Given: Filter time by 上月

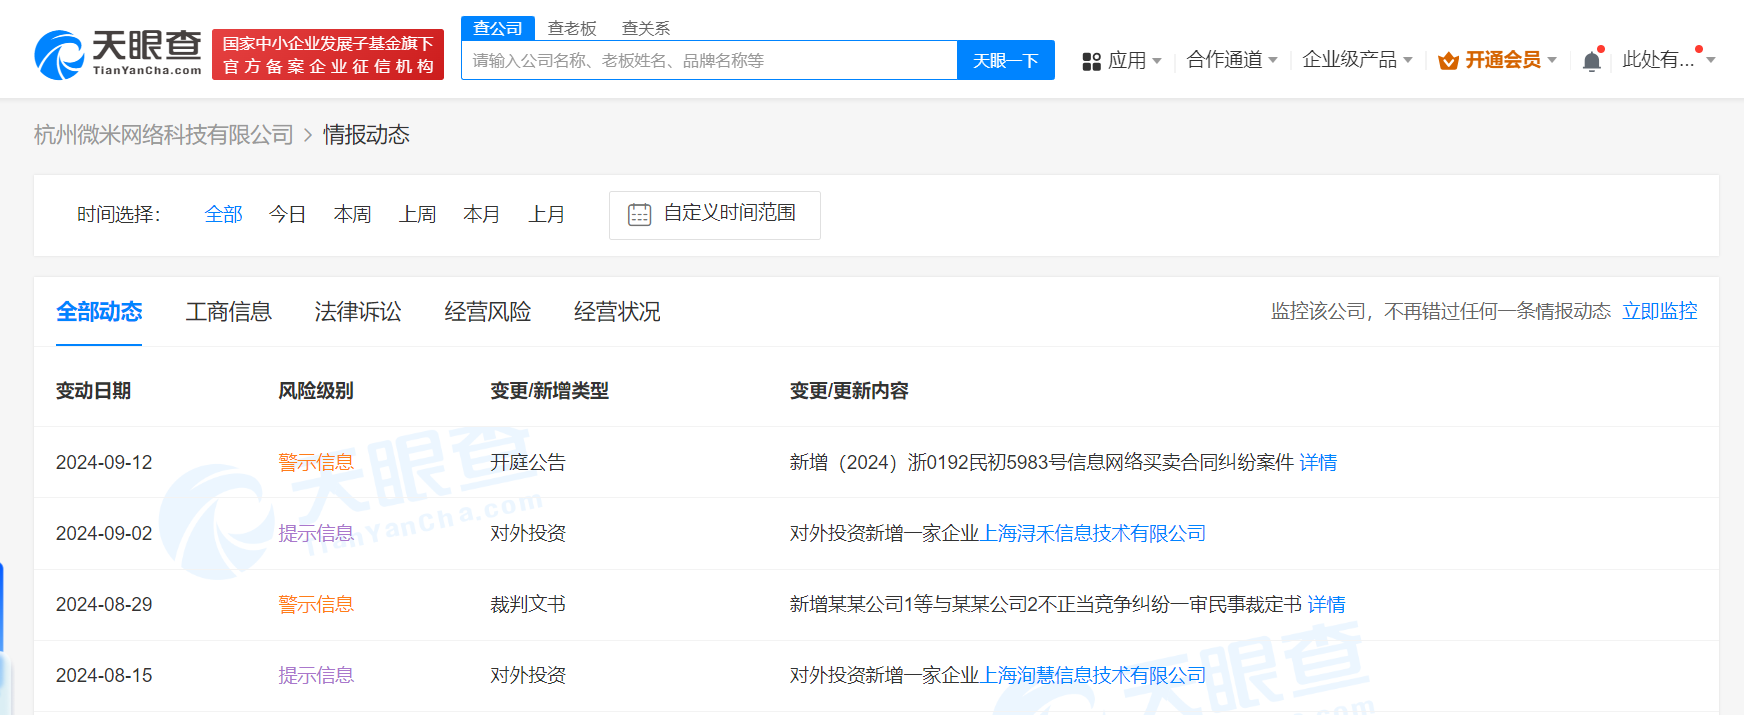Looking at the screenshot, I should coord(546,214).
